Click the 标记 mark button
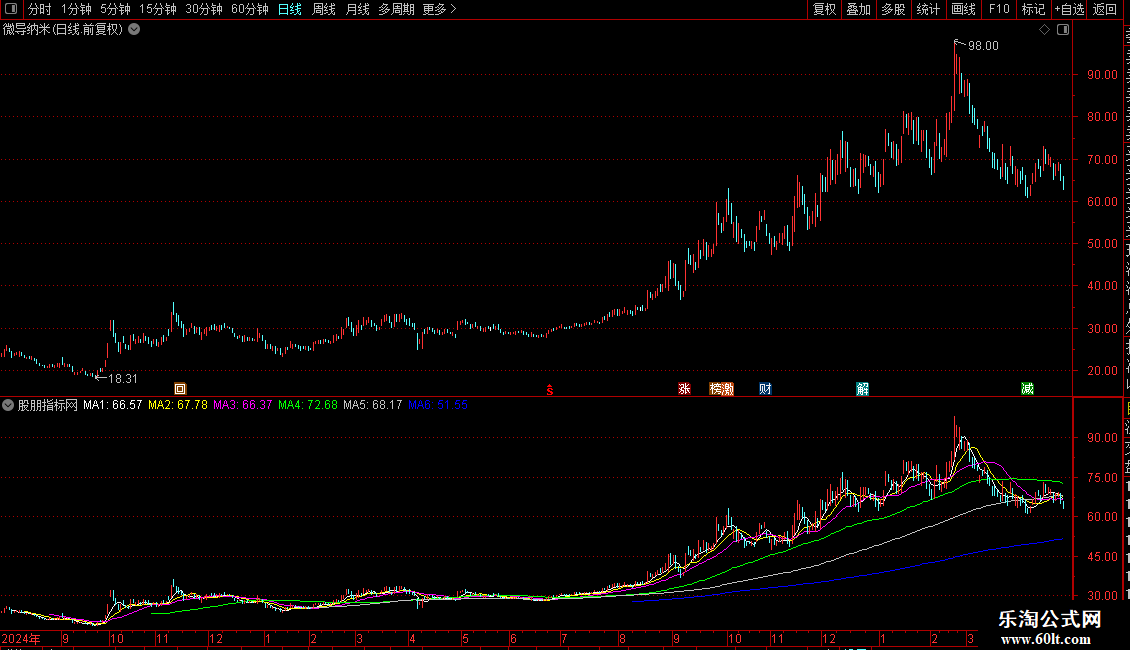1130x650 pixels. [x=1033, y=9]
